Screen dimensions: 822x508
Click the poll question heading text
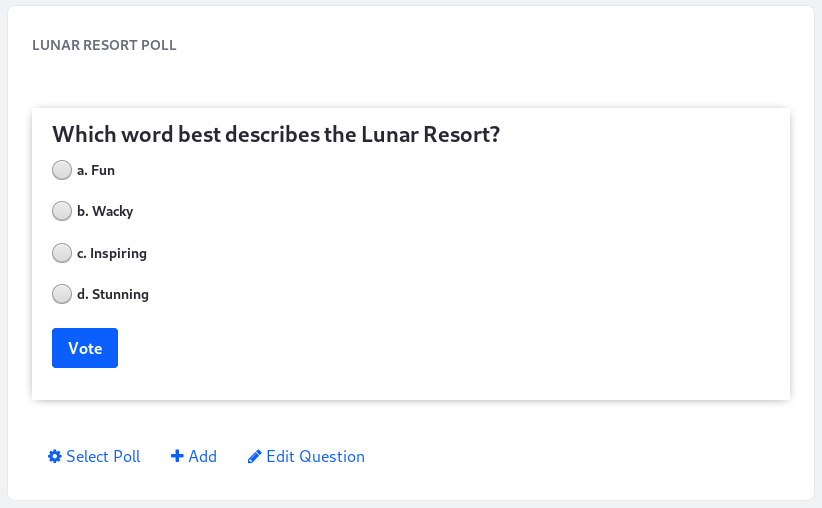tap(276, 135)
